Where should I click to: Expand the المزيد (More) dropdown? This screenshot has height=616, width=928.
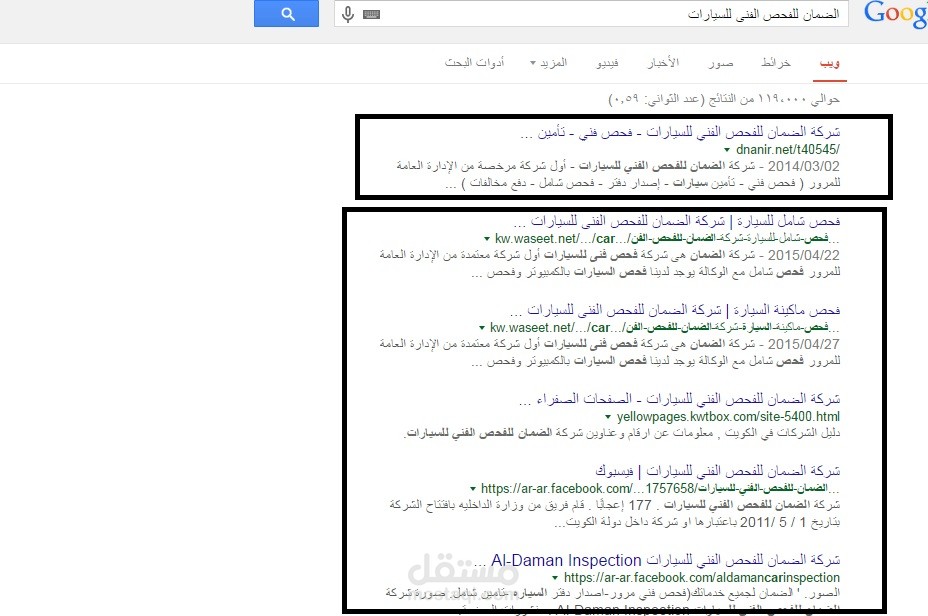[549, 62]
